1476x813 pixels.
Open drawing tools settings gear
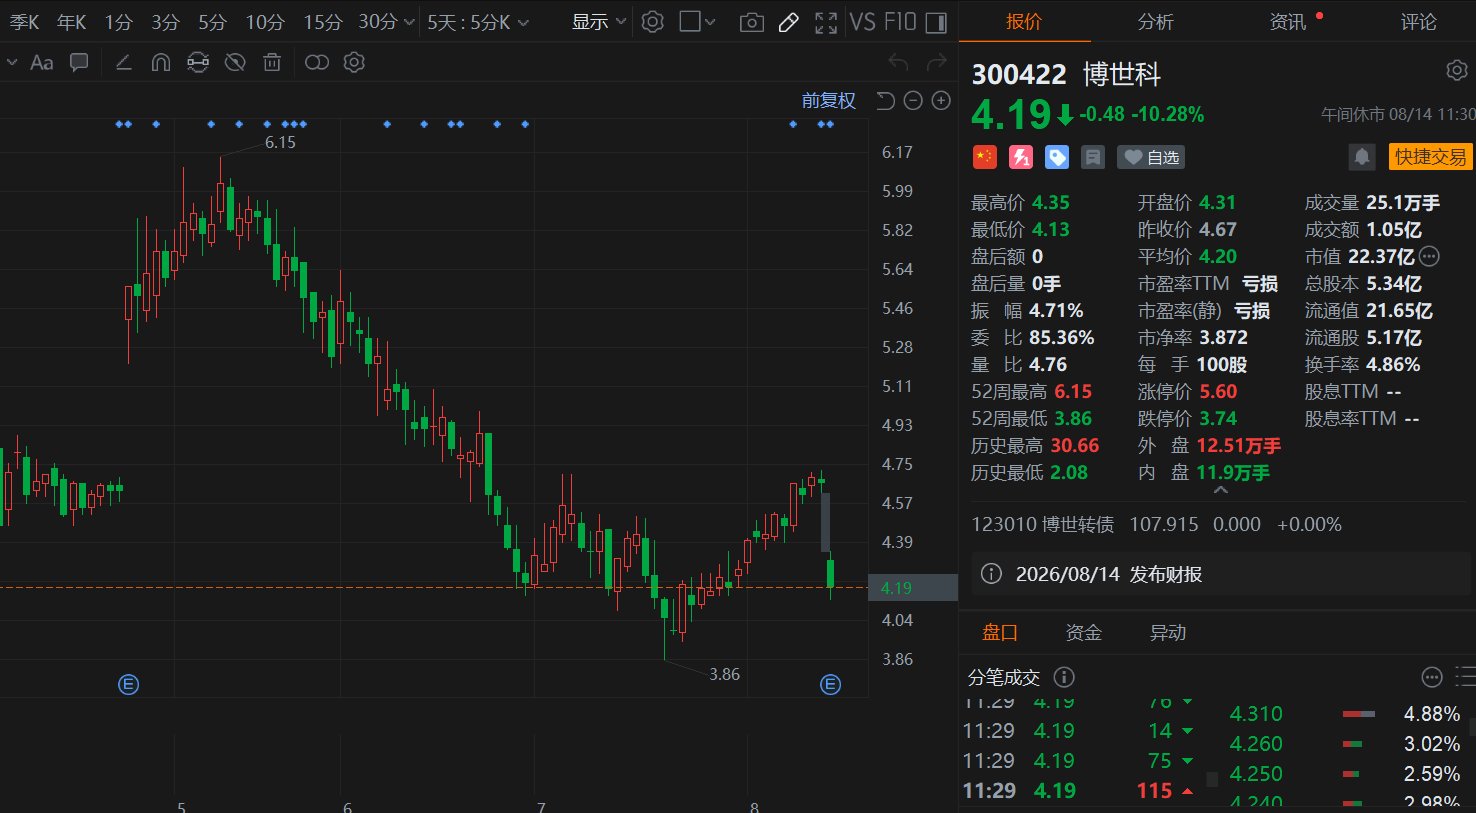354,63
